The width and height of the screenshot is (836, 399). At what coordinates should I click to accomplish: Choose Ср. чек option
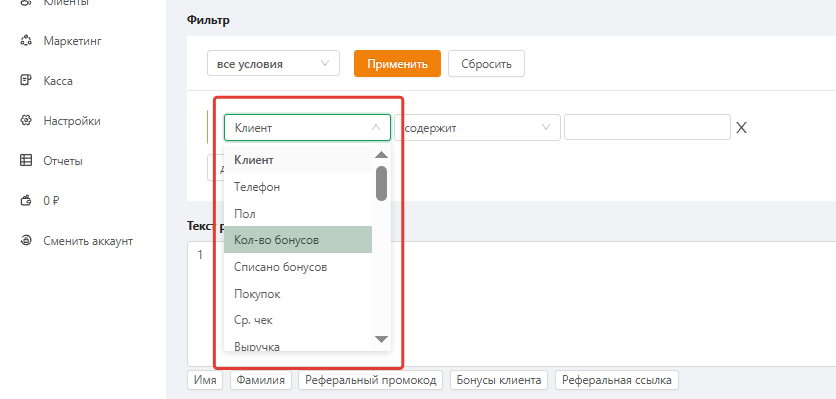(298, 320)
